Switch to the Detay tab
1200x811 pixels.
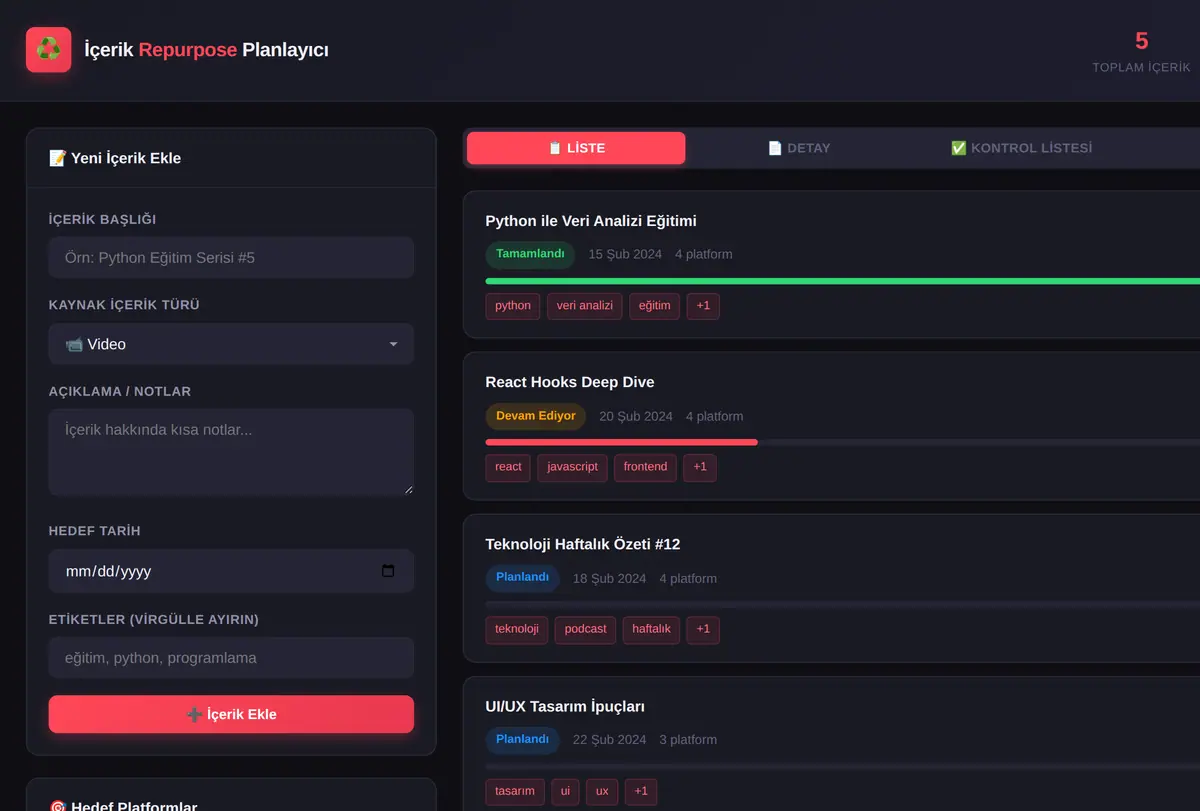tap(799, 148)
